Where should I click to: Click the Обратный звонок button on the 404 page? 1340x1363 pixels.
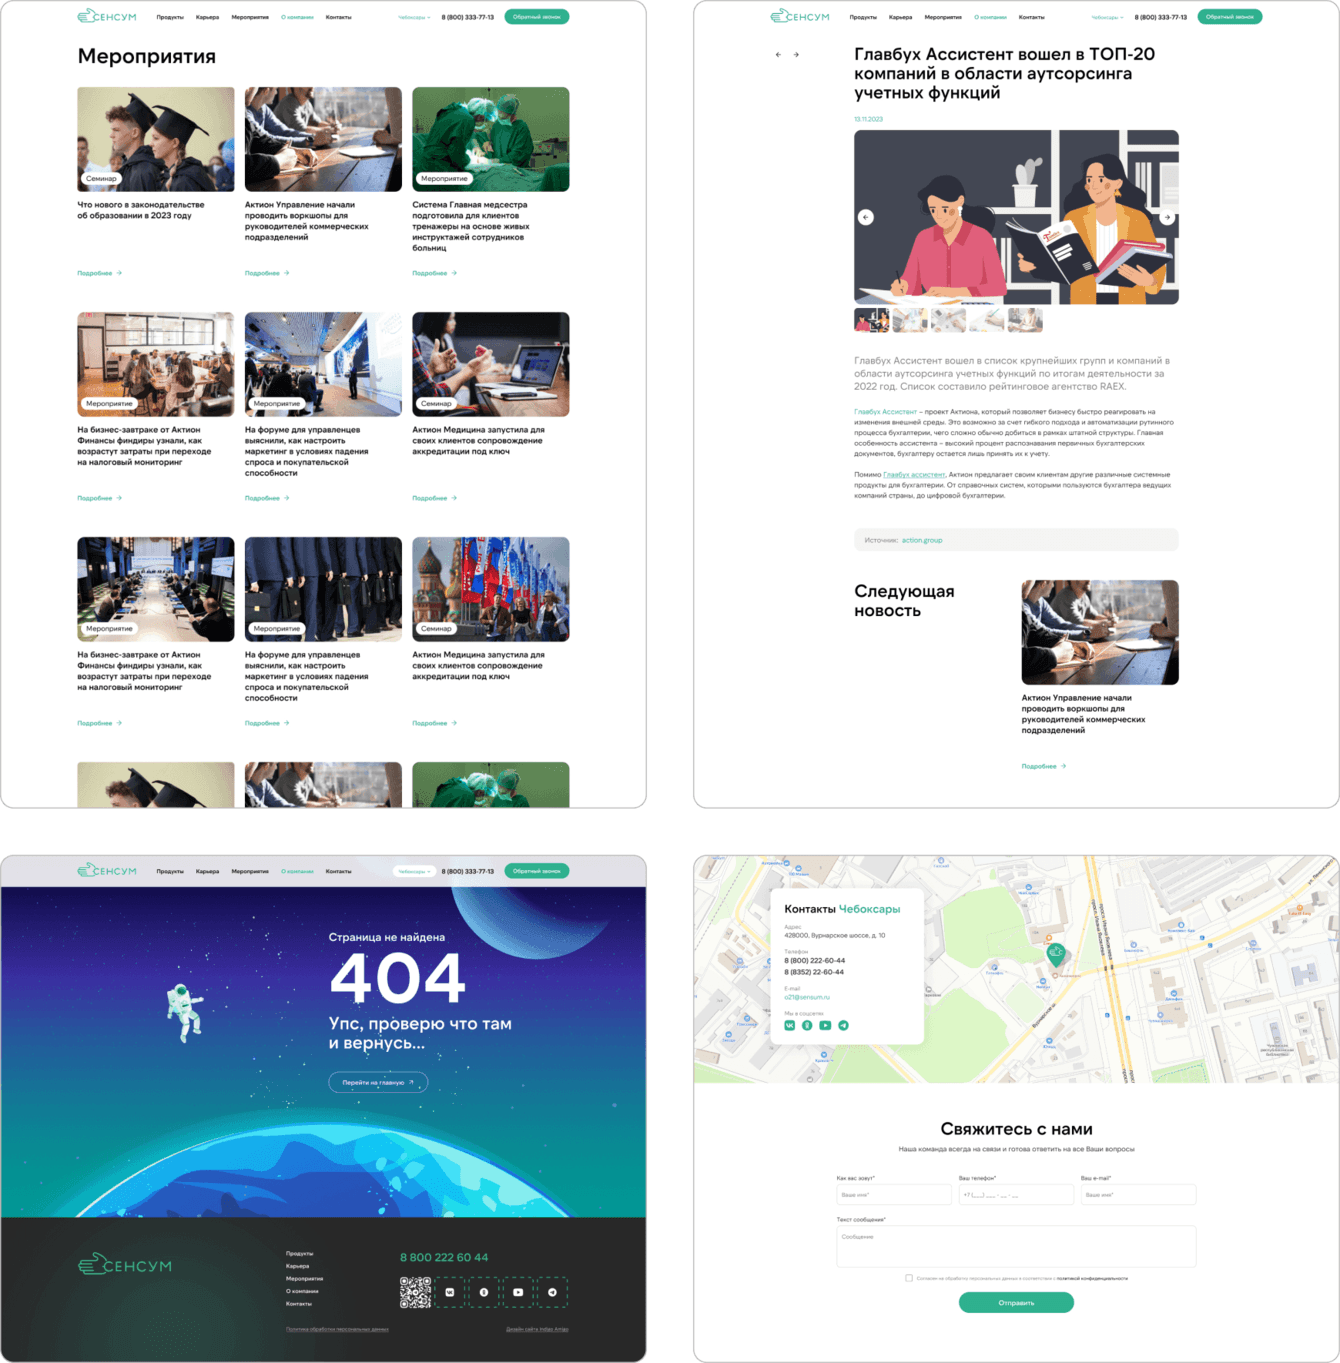537,871
